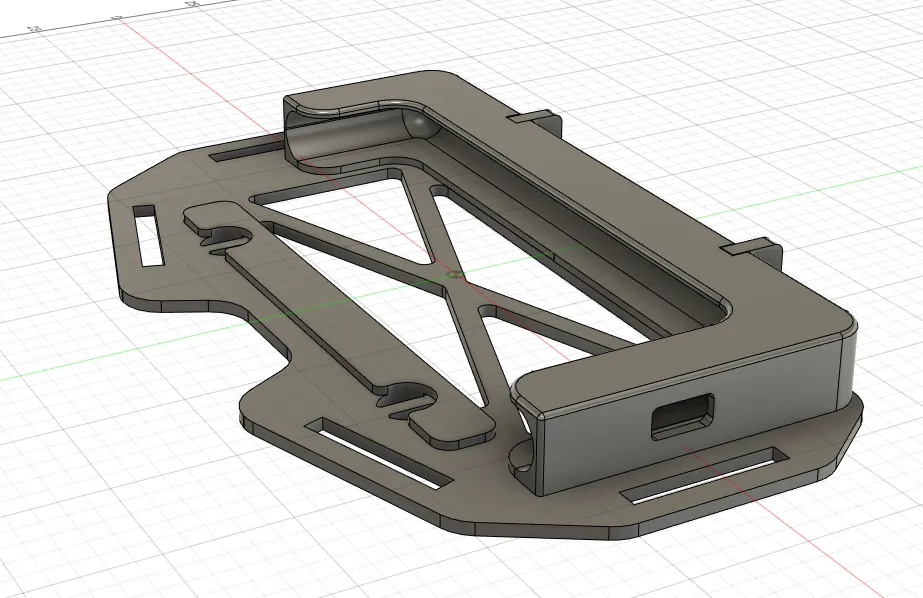Select the rounded port cutout on the box front
The height and width of the screenshot is (598, 923).
(x=683, y=416)
